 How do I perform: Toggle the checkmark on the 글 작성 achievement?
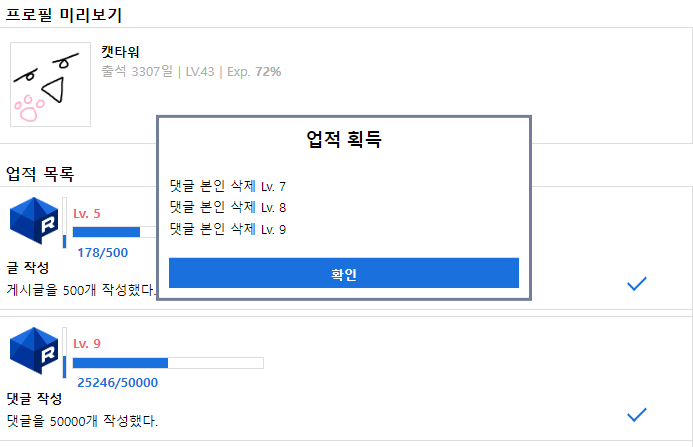coord(636,284)
